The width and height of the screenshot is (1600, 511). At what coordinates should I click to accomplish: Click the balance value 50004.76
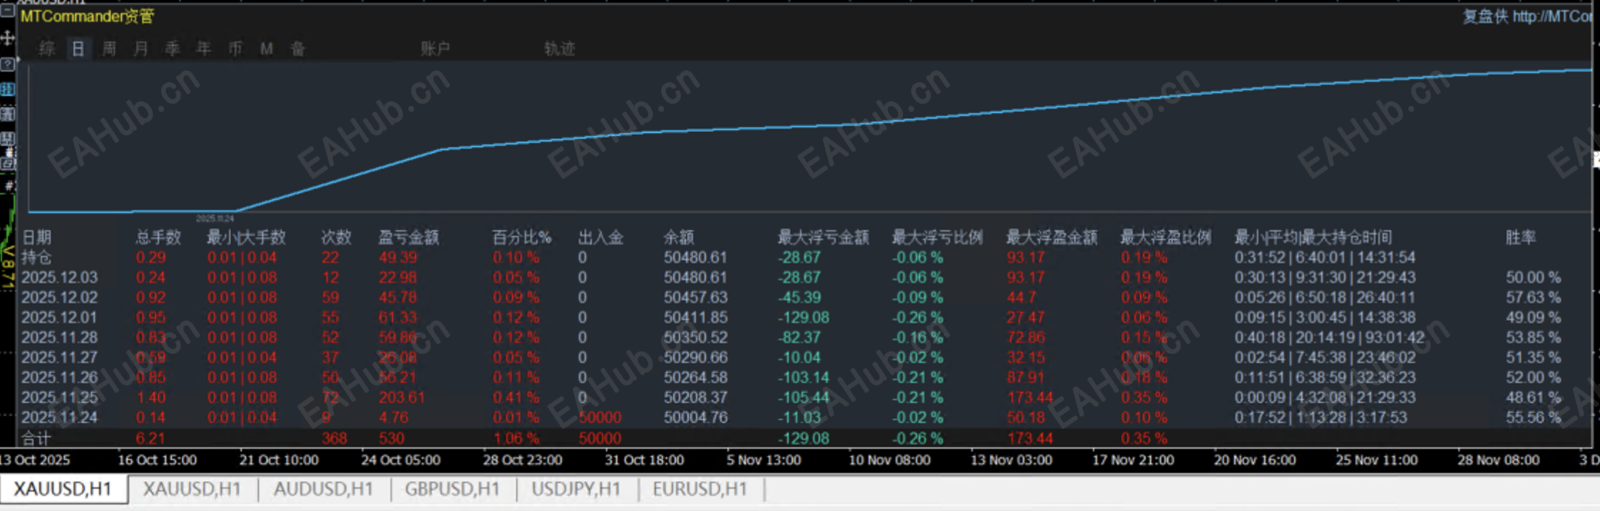696,417
